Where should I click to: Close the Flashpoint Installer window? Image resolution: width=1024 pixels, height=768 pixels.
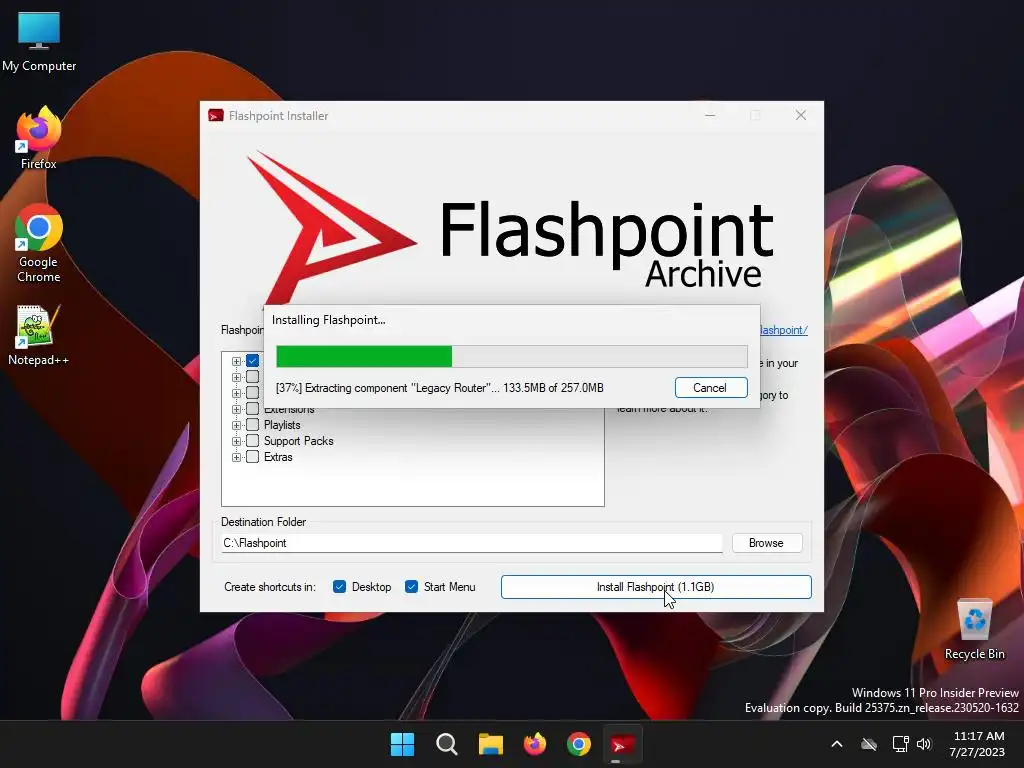801,116
